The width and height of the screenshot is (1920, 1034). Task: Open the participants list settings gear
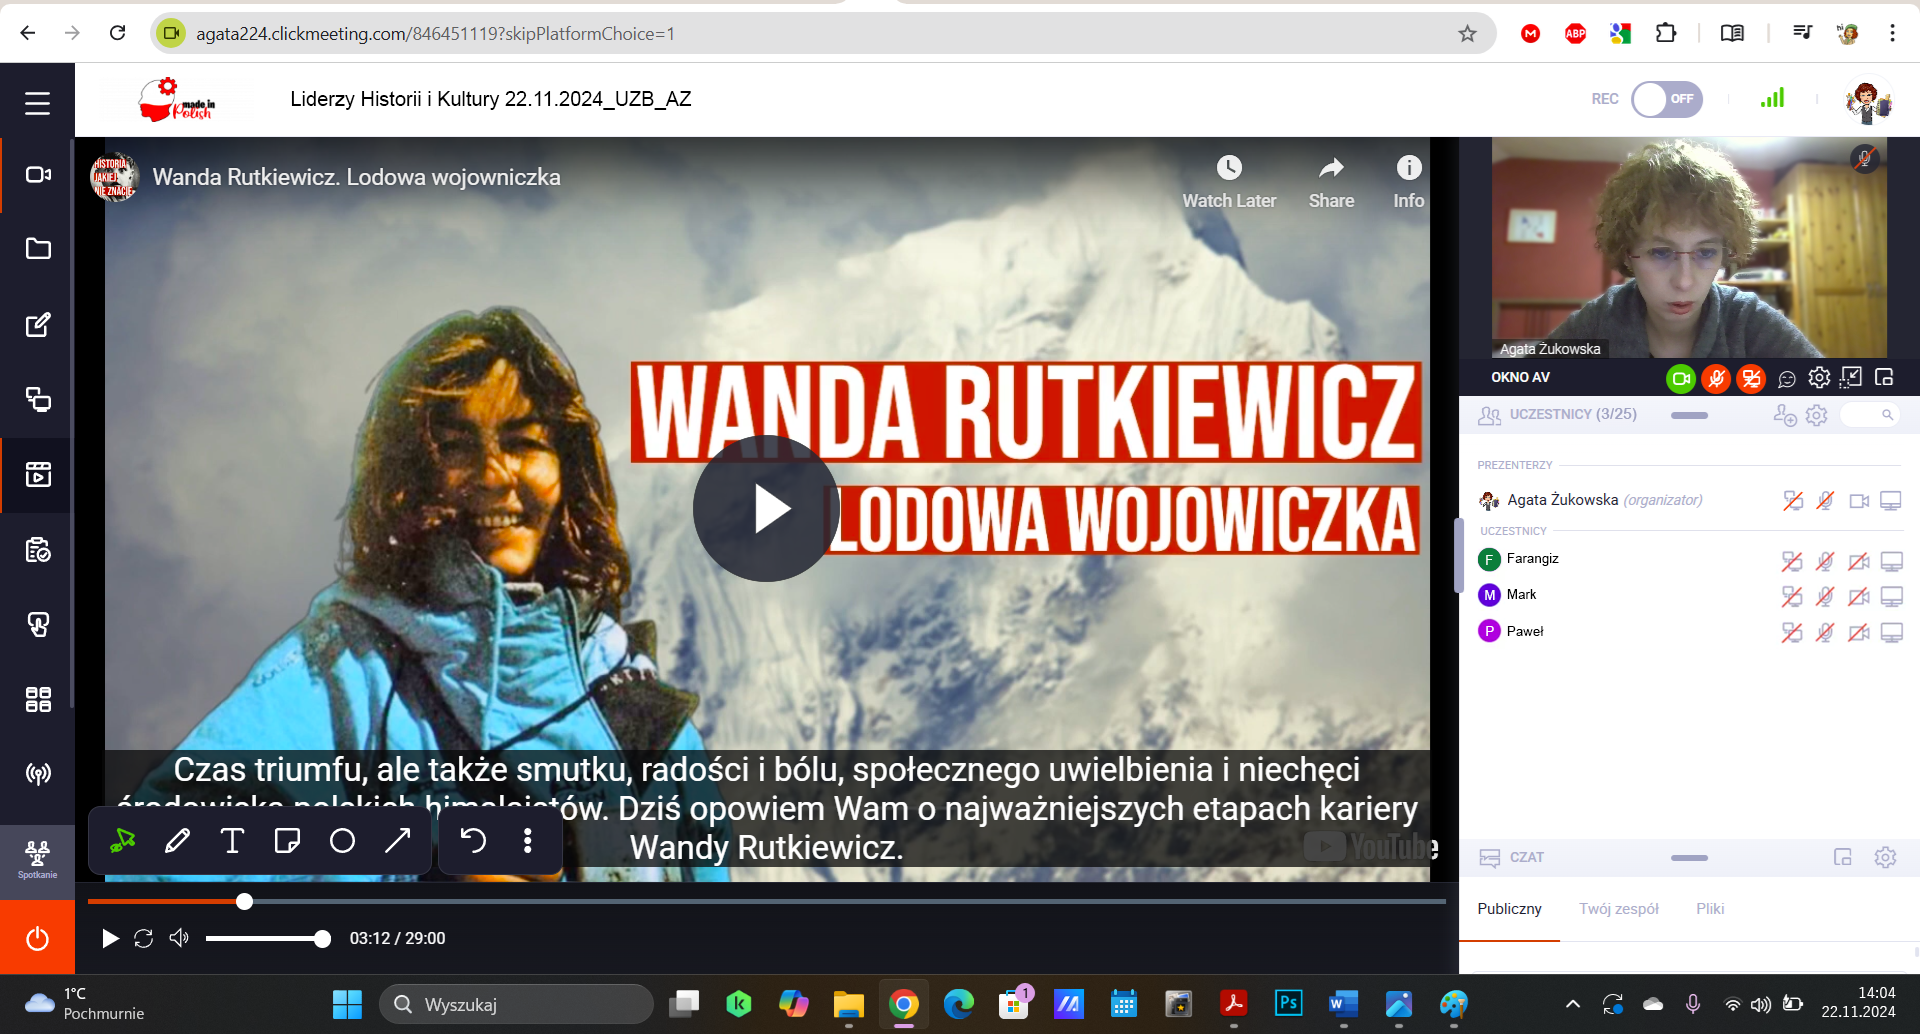(x=1817, y=415)
